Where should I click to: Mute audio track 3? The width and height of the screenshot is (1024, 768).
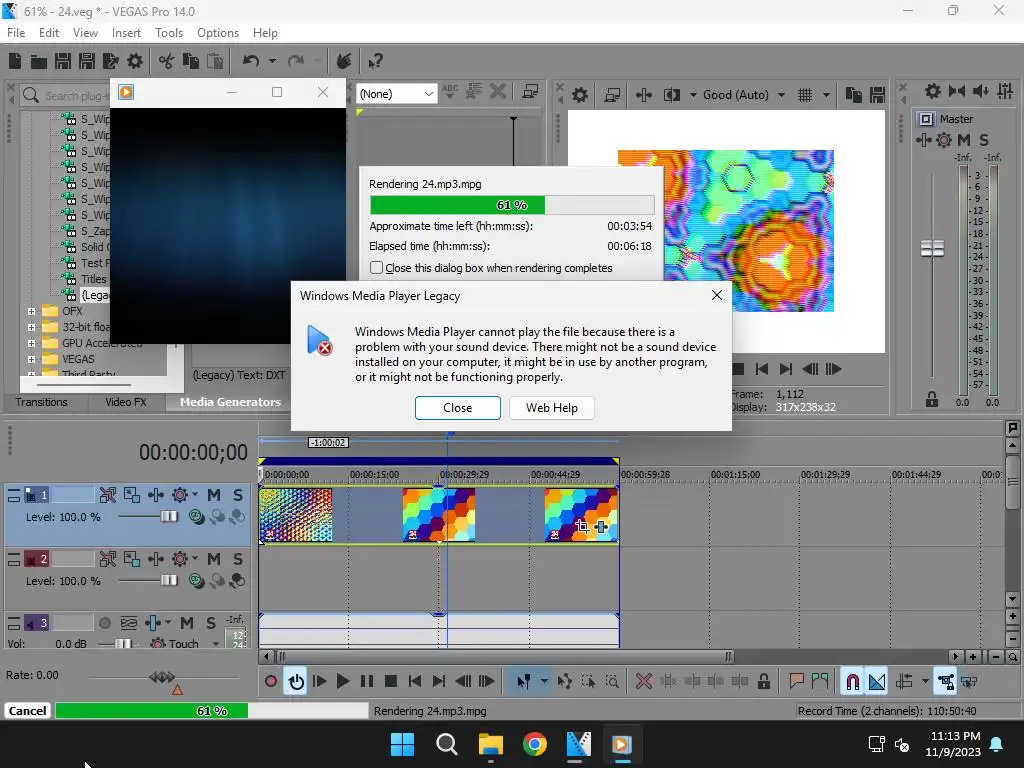pyautogui.click(x=187, y=623)
